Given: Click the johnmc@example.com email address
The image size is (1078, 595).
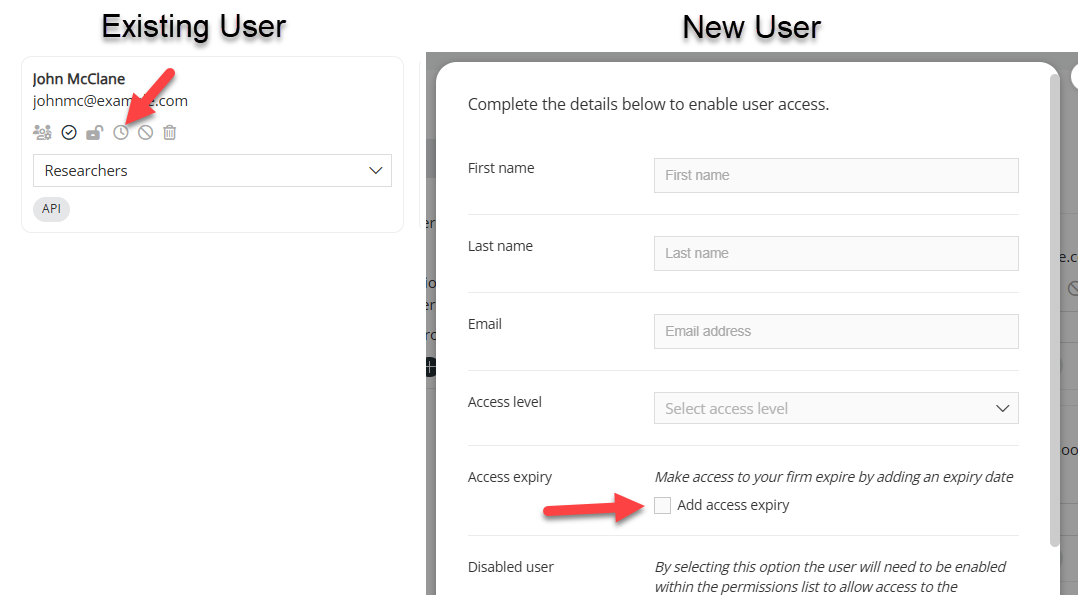Looking at the screenshot, I should point(110,101).
